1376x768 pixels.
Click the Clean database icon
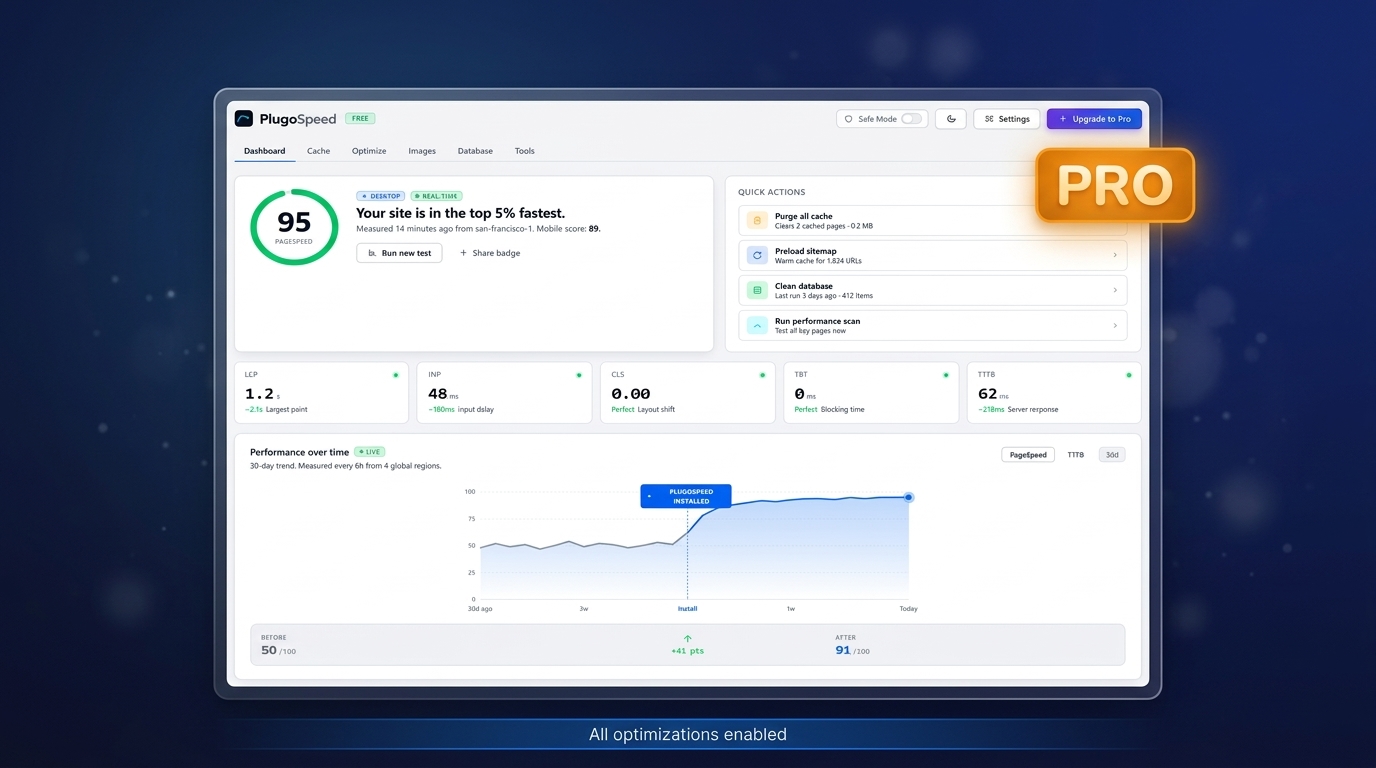click(757, 291)
